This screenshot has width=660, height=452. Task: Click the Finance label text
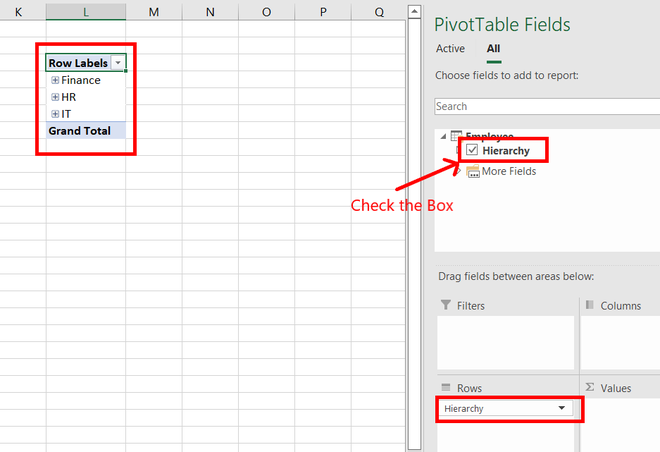(x=81, y=80)
